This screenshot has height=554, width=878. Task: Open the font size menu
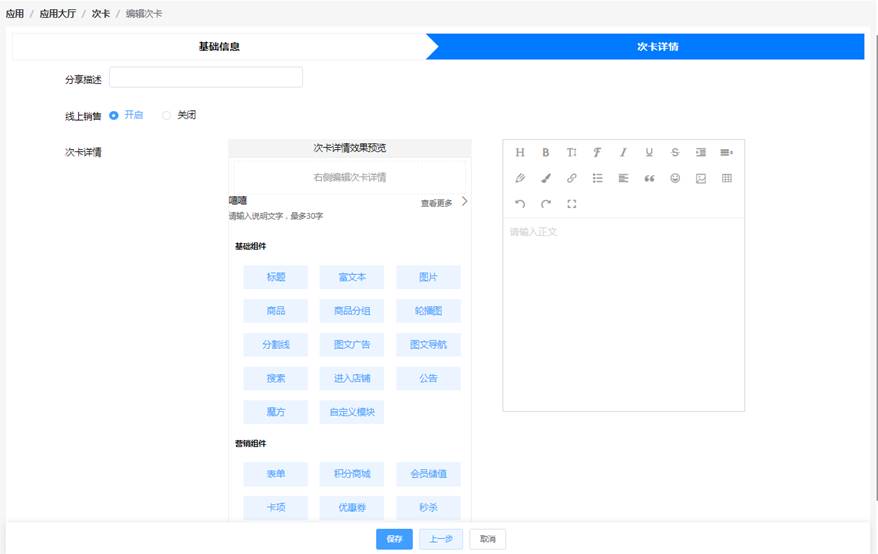pos(572,153)
